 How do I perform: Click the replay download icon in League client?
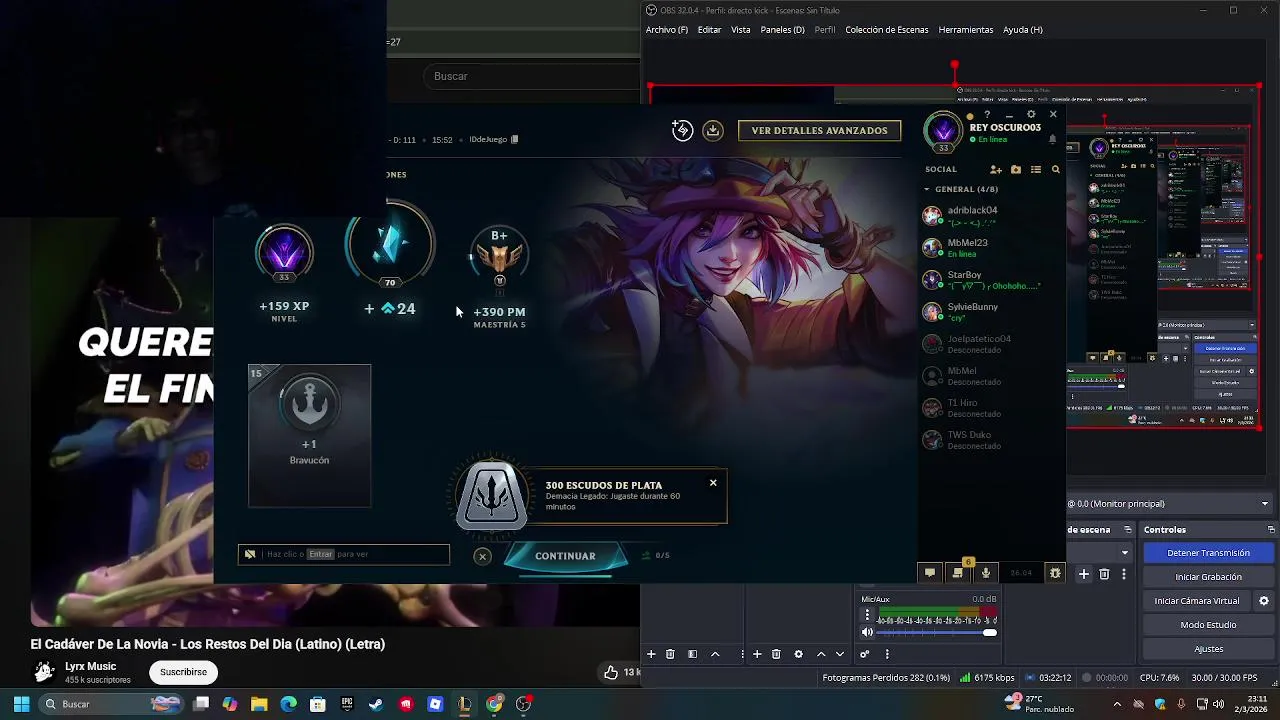click(713, 130)
